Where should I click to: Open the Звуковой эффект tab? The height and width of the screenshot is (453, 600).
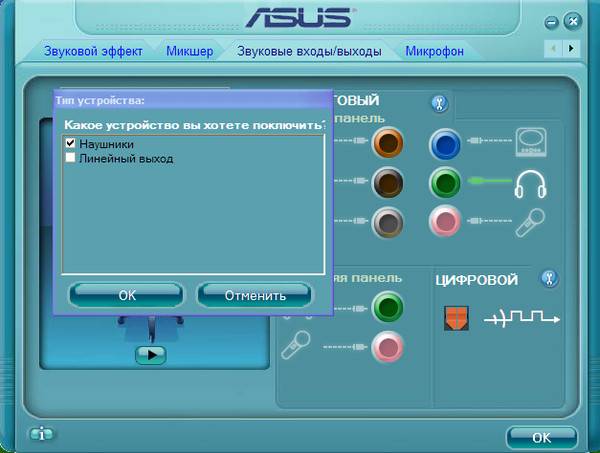(x=93, y=51)
